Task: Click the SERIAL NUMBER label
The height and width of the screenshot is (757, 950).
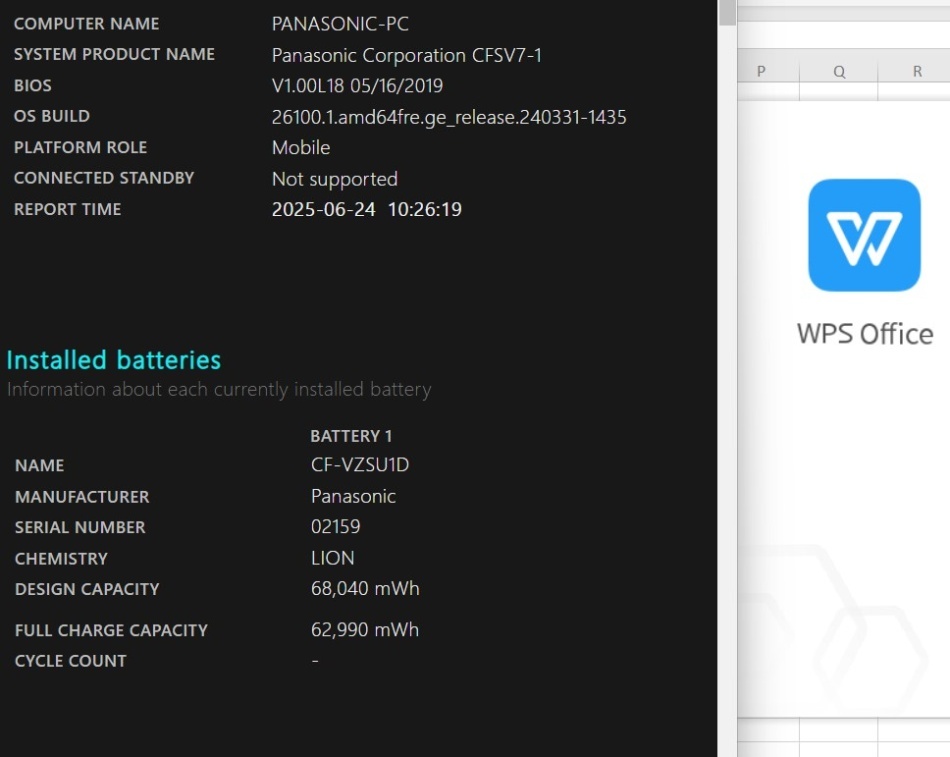Action: (x=80, y=527)
